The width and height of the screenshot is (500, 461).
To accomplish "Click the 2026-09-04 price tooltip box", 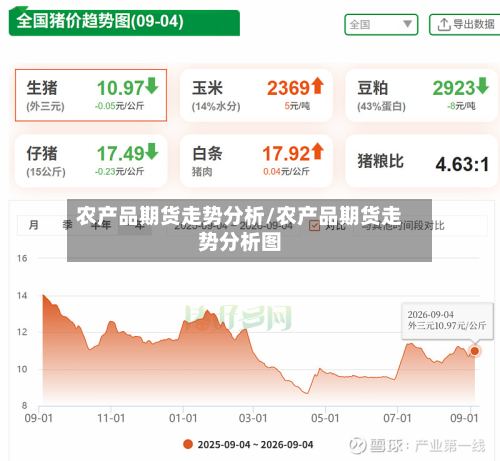I will click(447, 321).
